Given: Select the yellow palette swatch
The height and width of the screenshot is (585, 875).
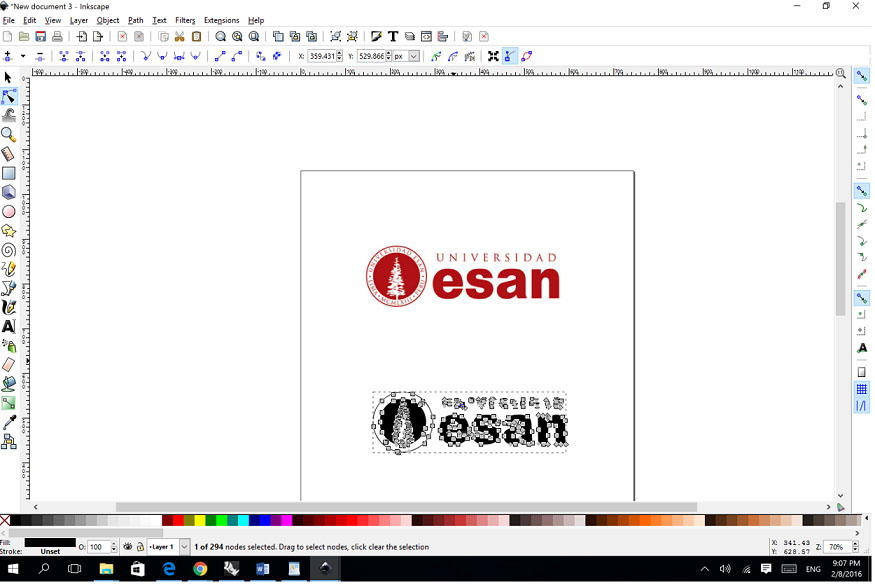Looking at the screenshot, I should click(200, 521).
